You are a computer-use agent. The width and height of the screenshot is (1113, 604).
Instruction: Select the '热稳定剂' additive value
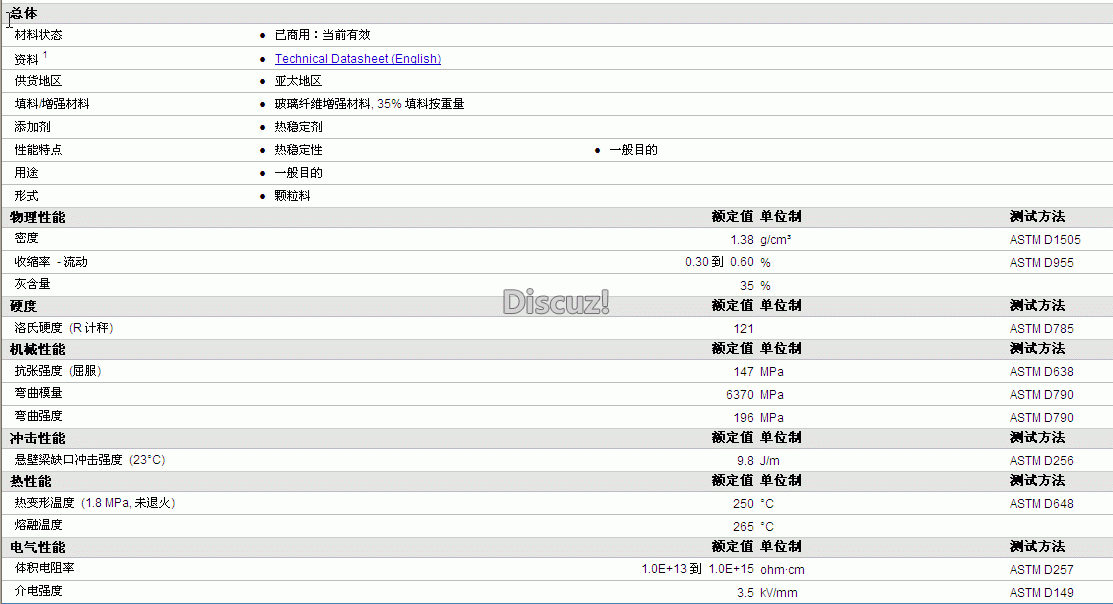[298, 126]
